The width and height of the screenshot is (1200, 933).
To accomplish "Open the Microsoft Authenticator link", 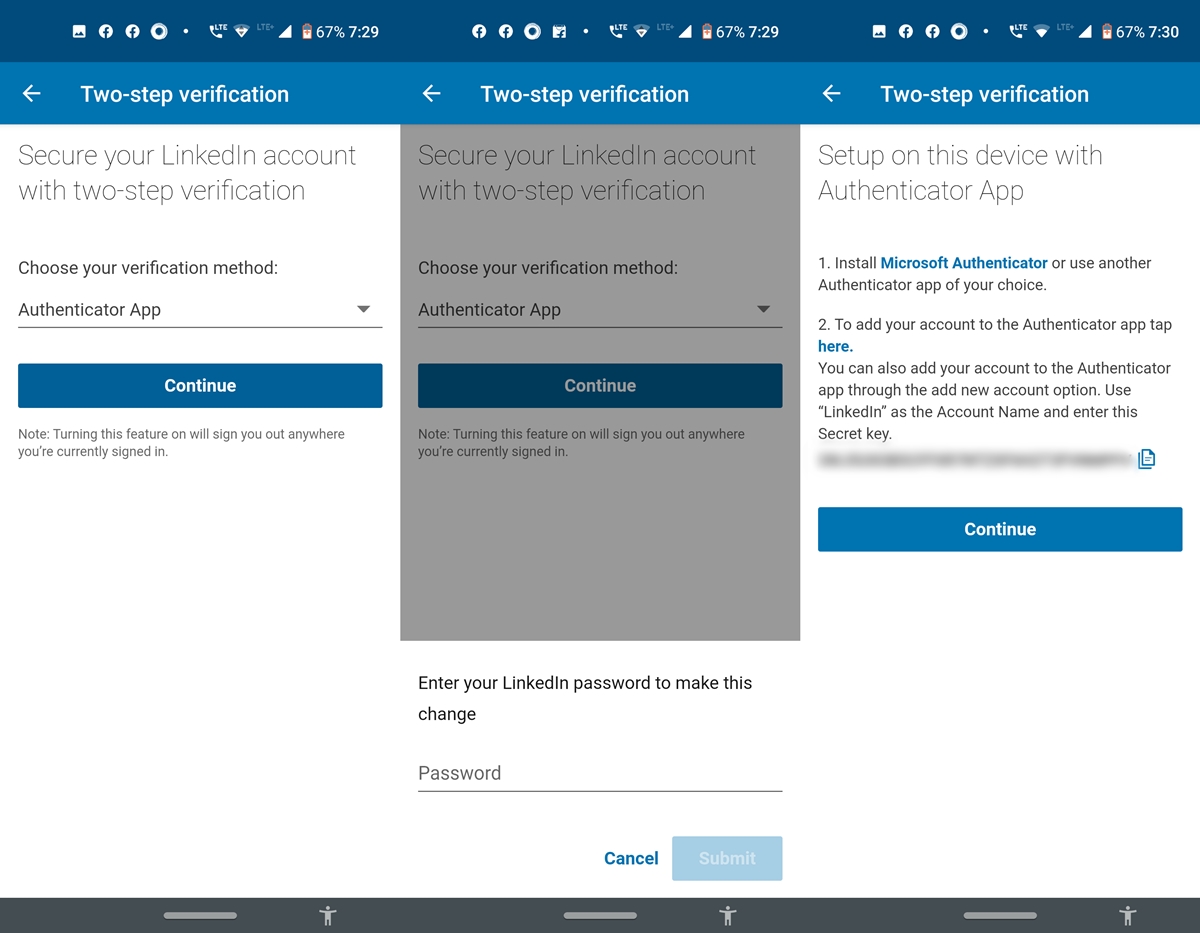I will click(x=964, y=263).
